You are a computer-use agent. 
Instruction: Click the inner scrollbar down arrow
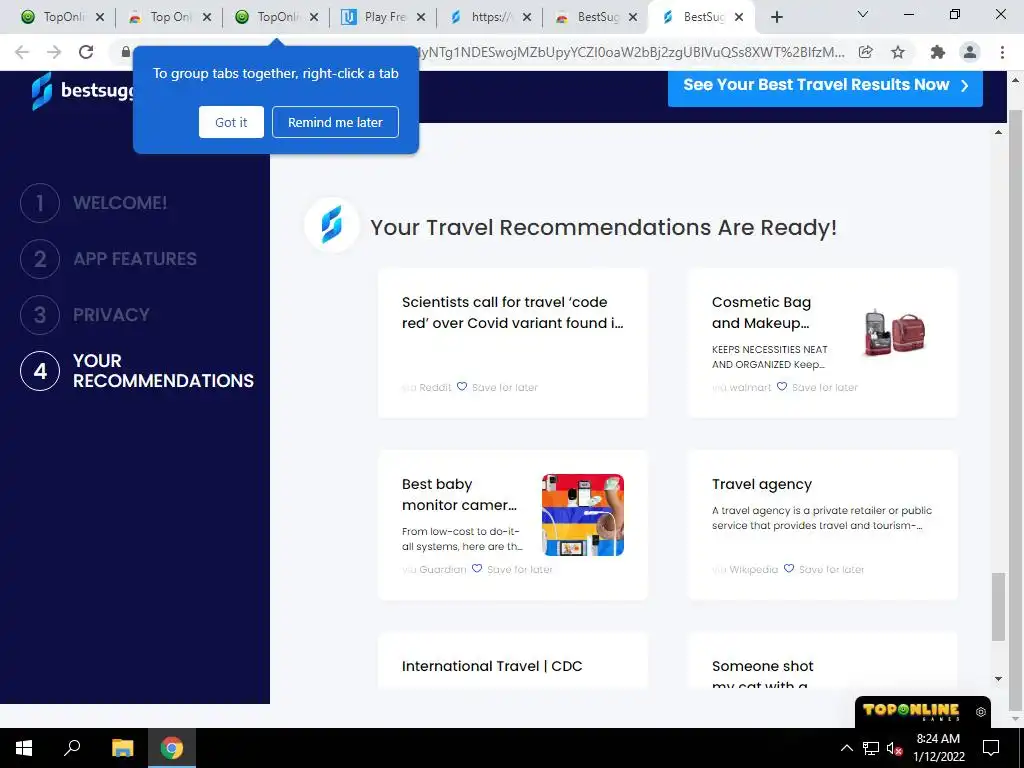tap(999, 679)
